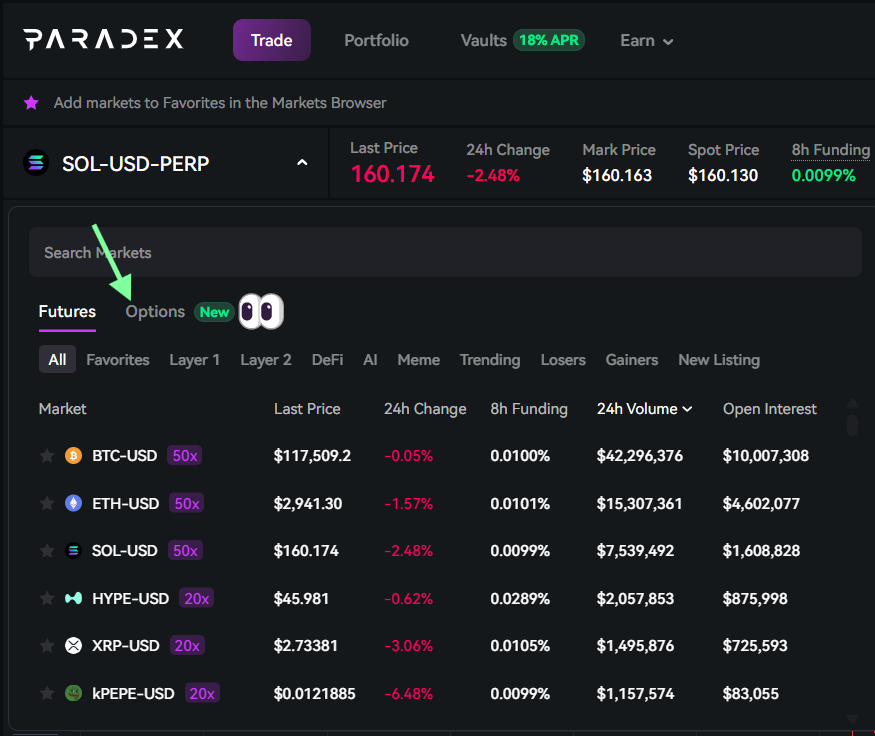The width and height of the screenshot is (875, 736).
Task: Click the Paradex logo
Action: point(103,39)
